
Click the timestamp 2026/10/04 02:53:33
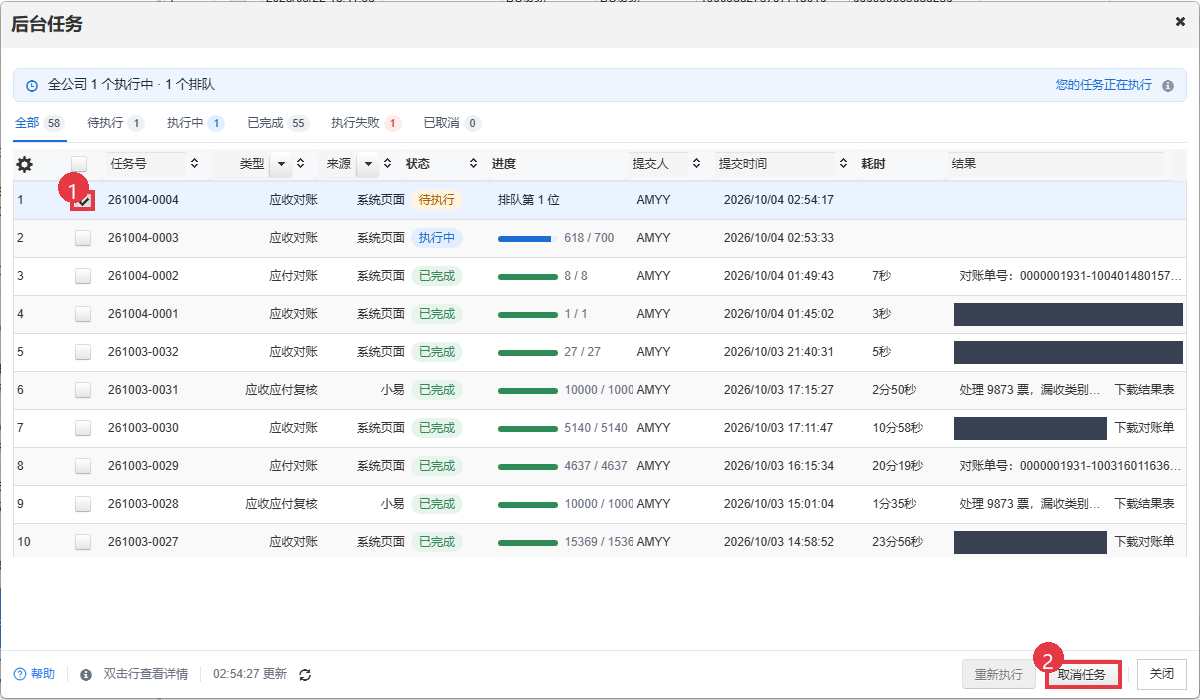(779, 238)
